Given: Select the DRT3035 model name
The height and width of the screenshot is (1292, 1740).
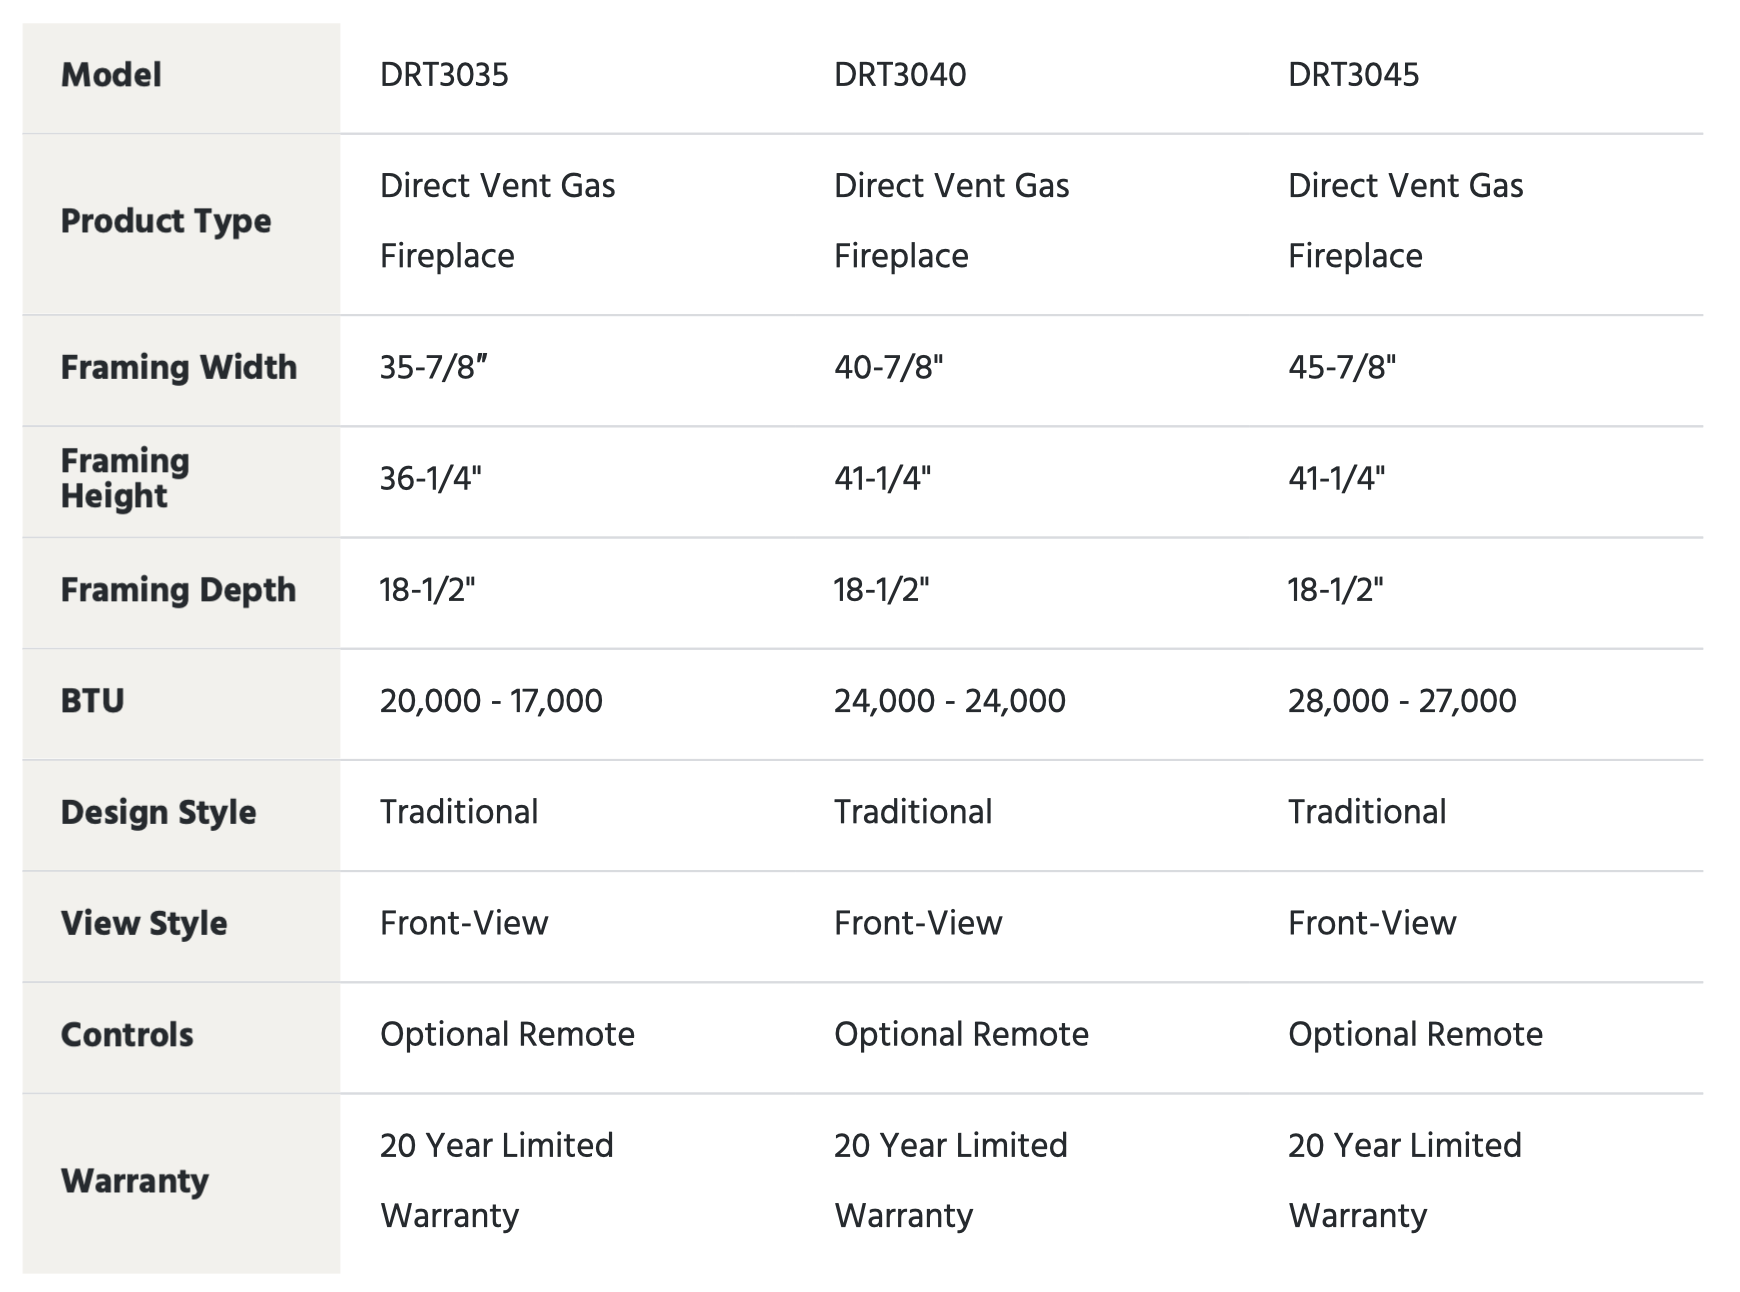Looking at the screenshot, I should (x=444, y=75).
